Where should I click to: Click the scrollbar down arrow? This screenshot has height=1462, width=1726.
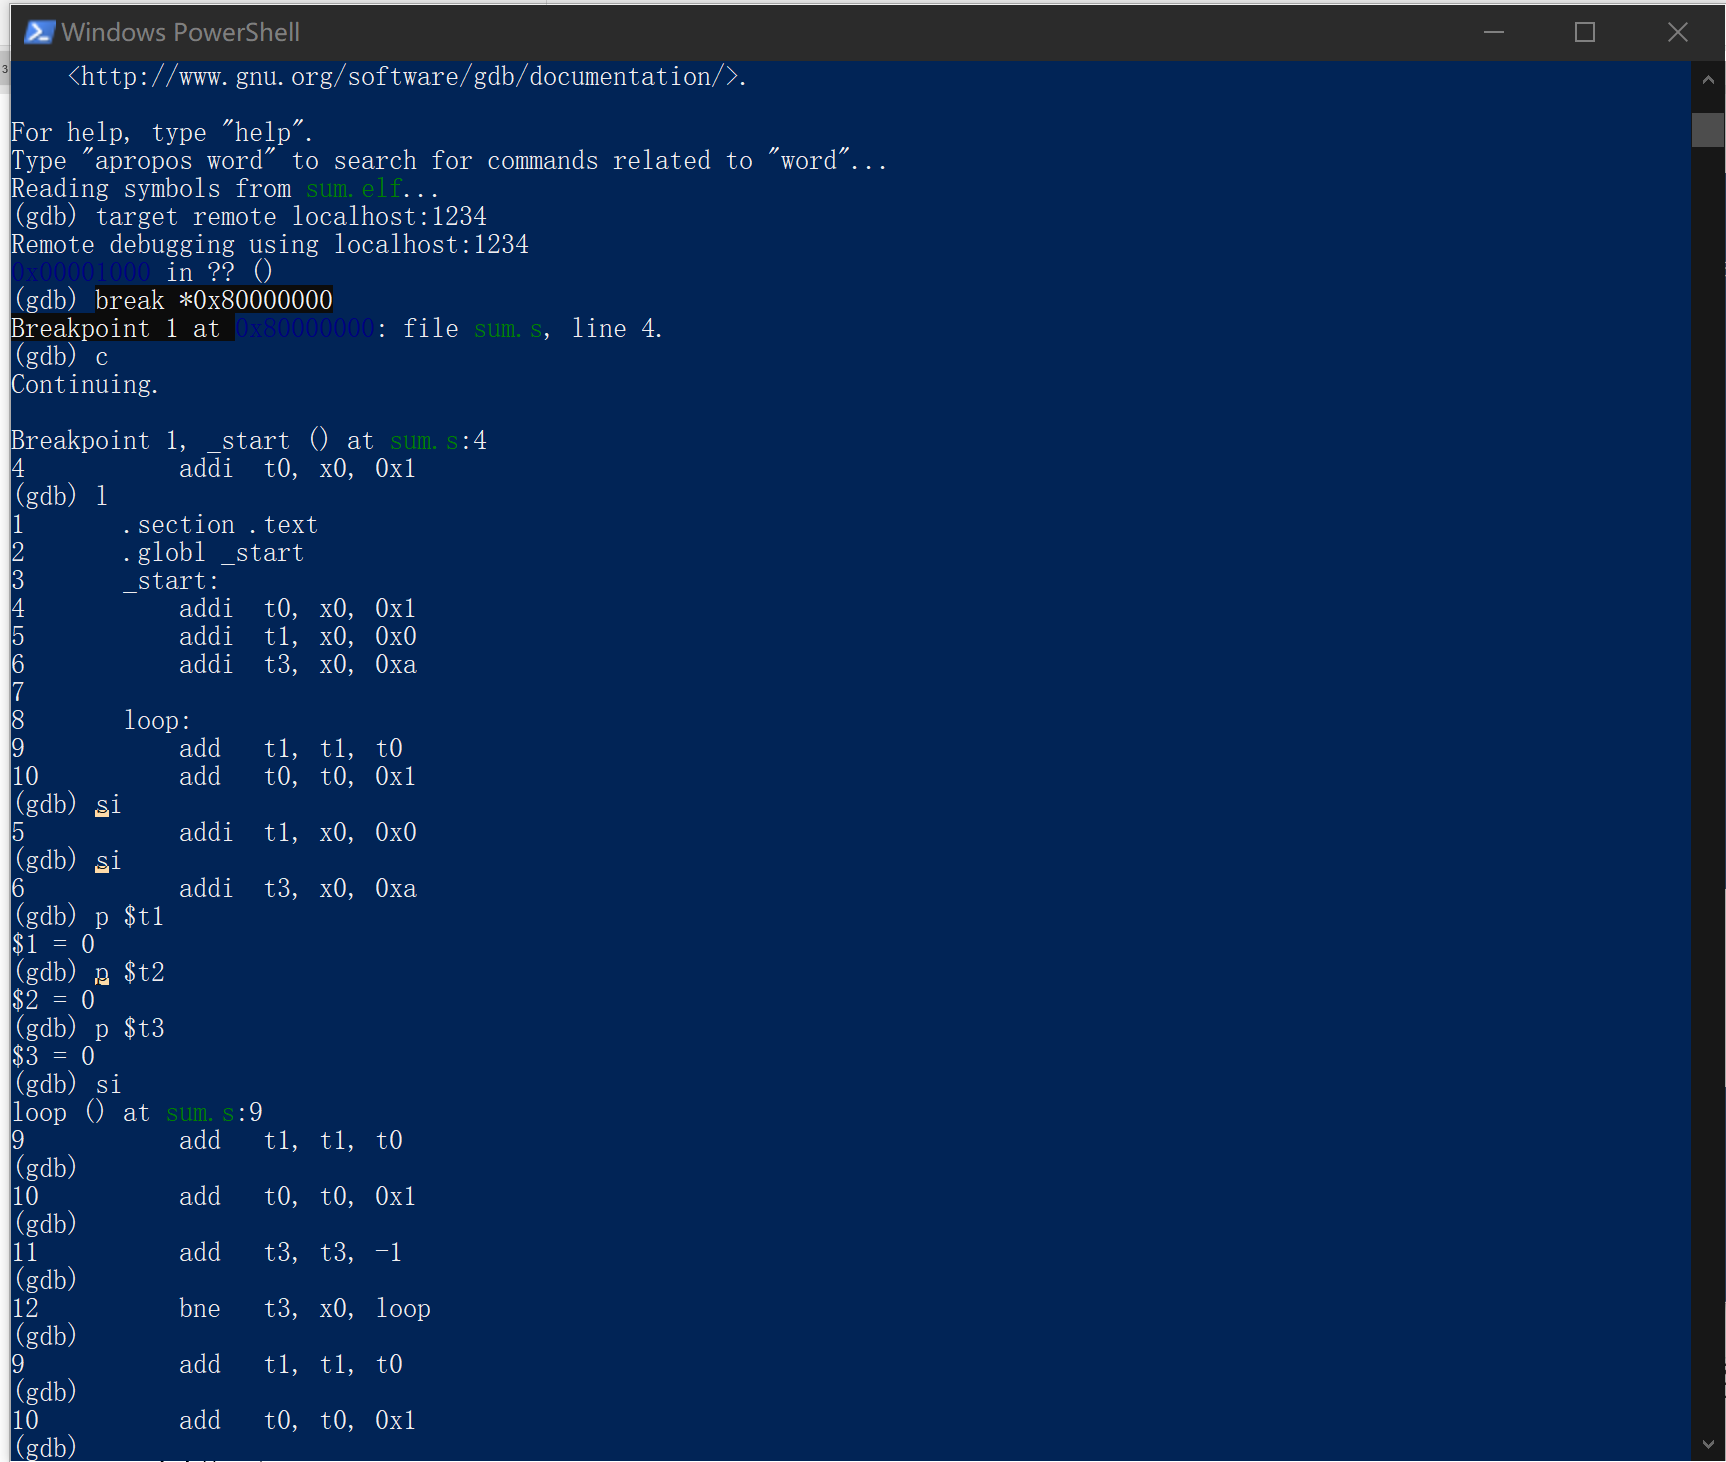click(x=1707, y=1444)
